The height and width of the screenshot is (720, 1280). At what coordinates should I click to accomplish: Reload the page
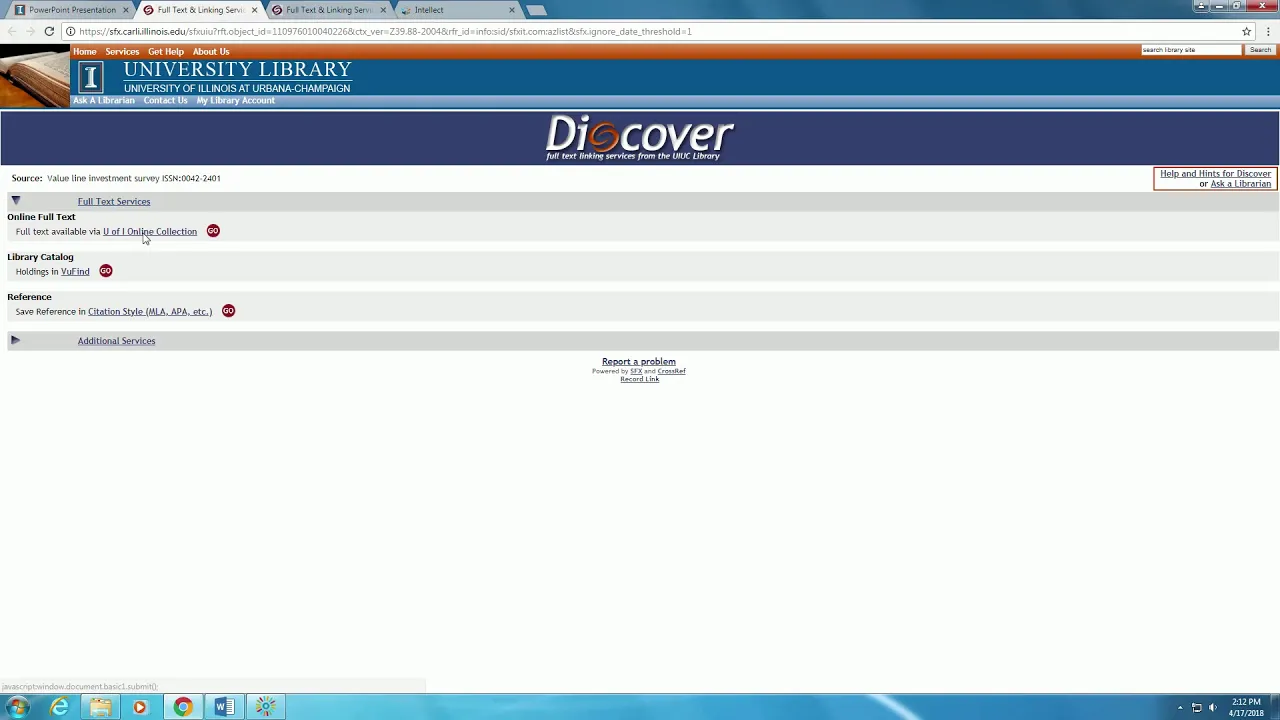(x=49, y=31)
